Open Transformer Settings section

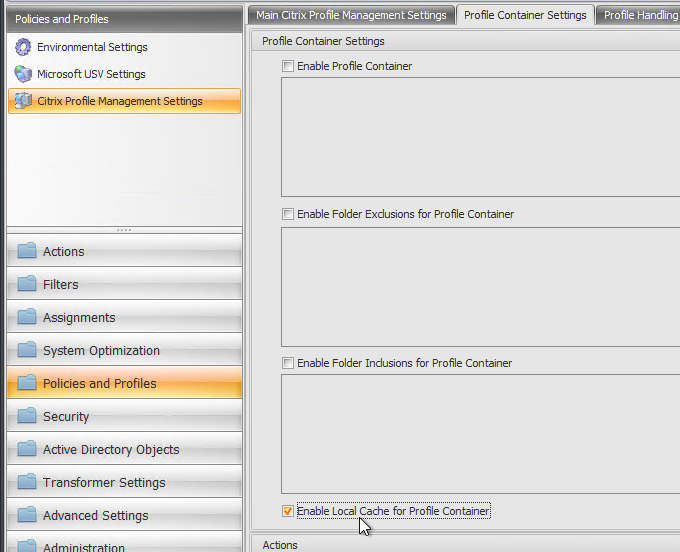point(124,482)
